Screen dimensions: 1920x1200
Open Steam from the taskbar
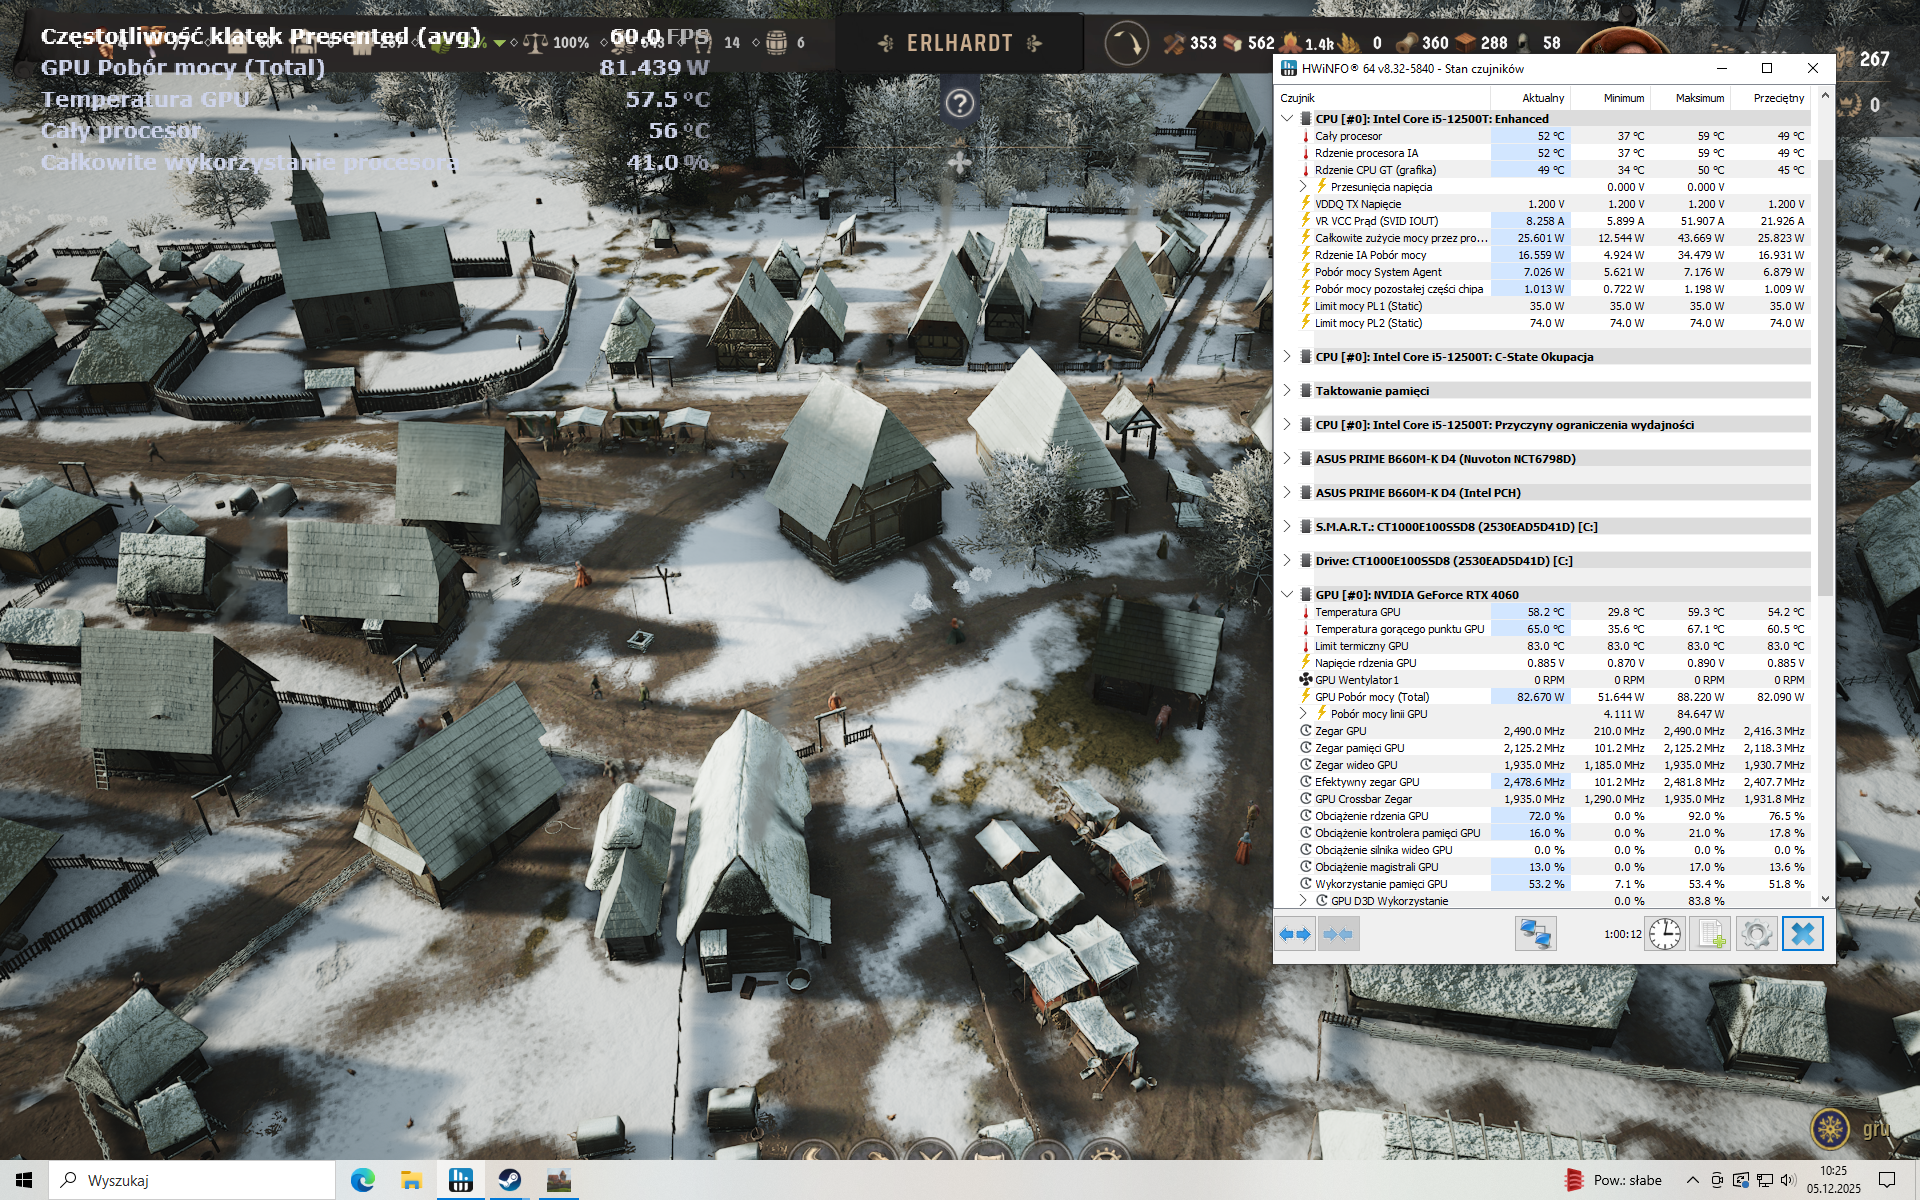coord(509,1180)
